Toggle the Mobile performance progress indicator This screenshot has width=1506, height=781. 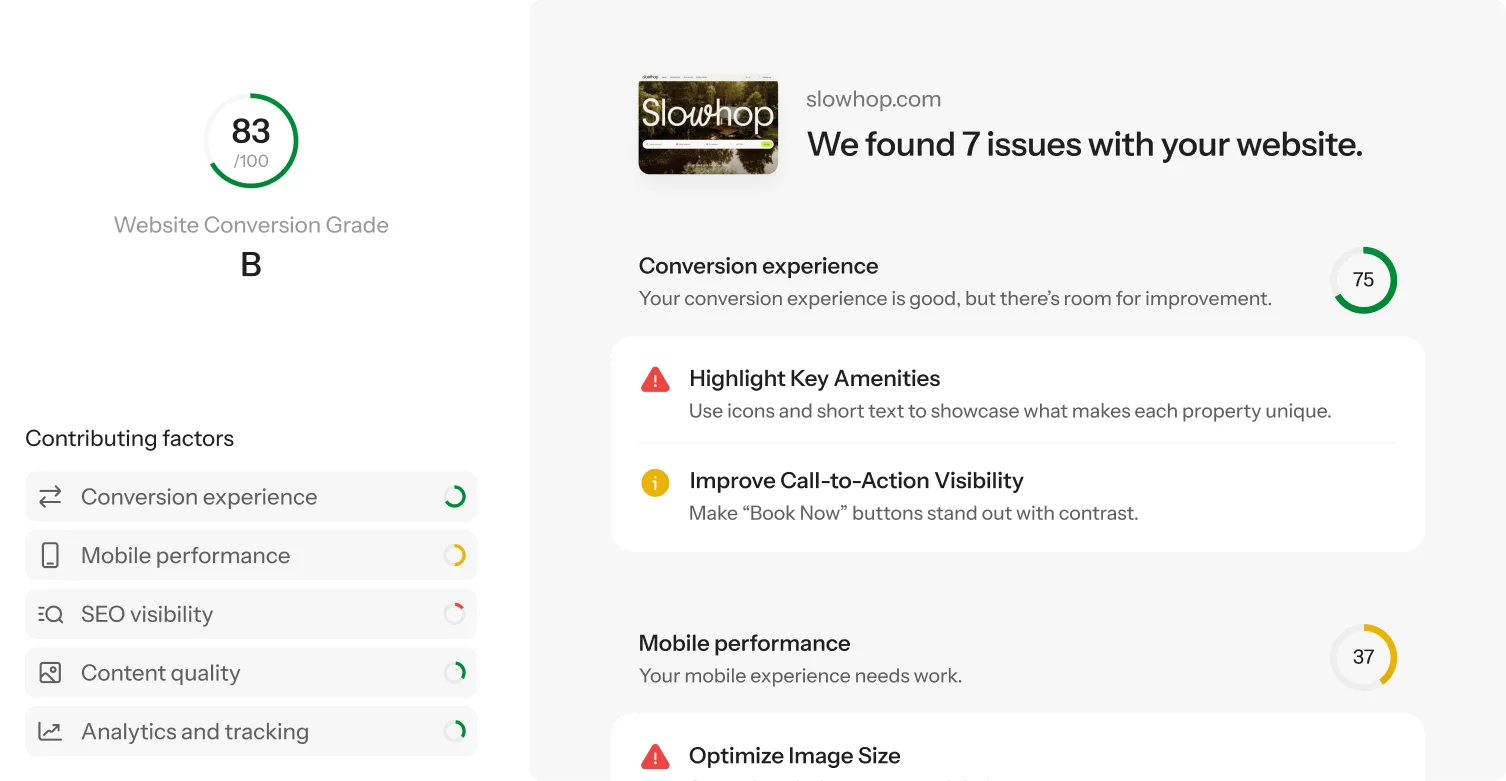[x=456, y=555]
